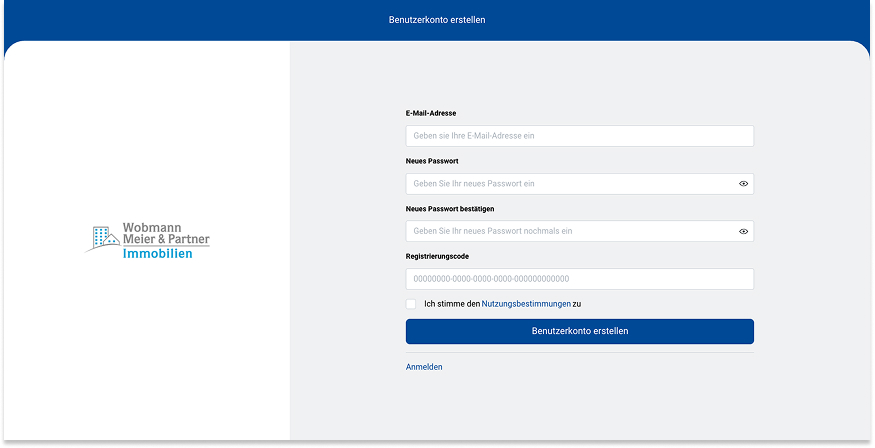Image resolution: width=875 pixels, height=448 pixels.
Task: Click the Wobmann Meier & Partner logo
Action: [x=147, y=240]
